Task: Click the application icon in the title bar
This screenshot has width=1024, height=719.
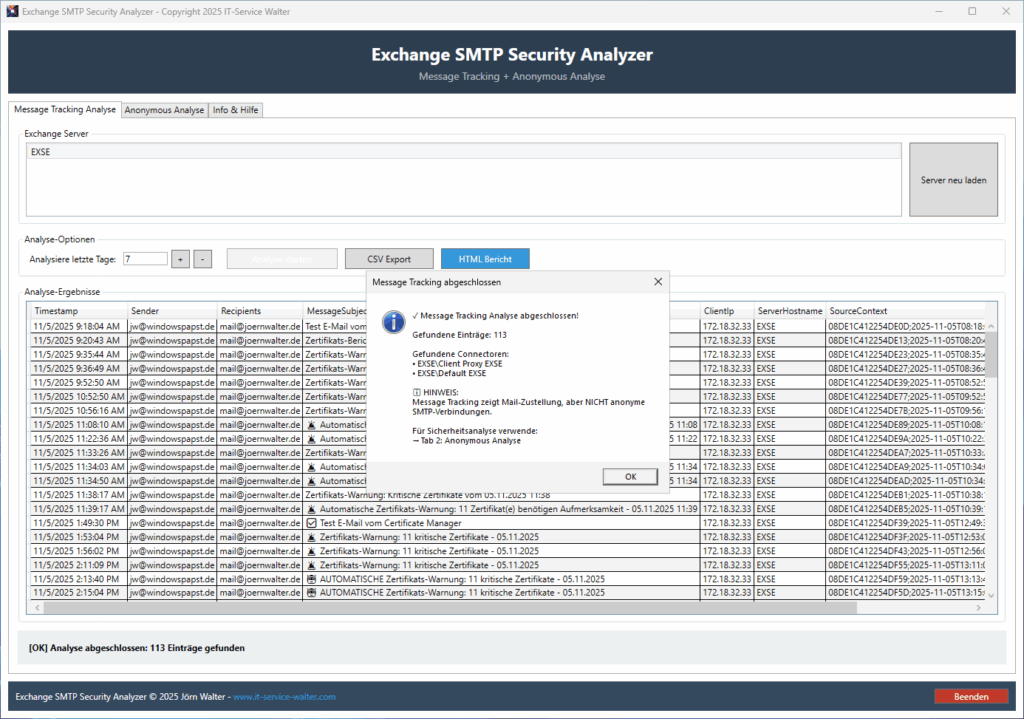Action: [10, 11]
